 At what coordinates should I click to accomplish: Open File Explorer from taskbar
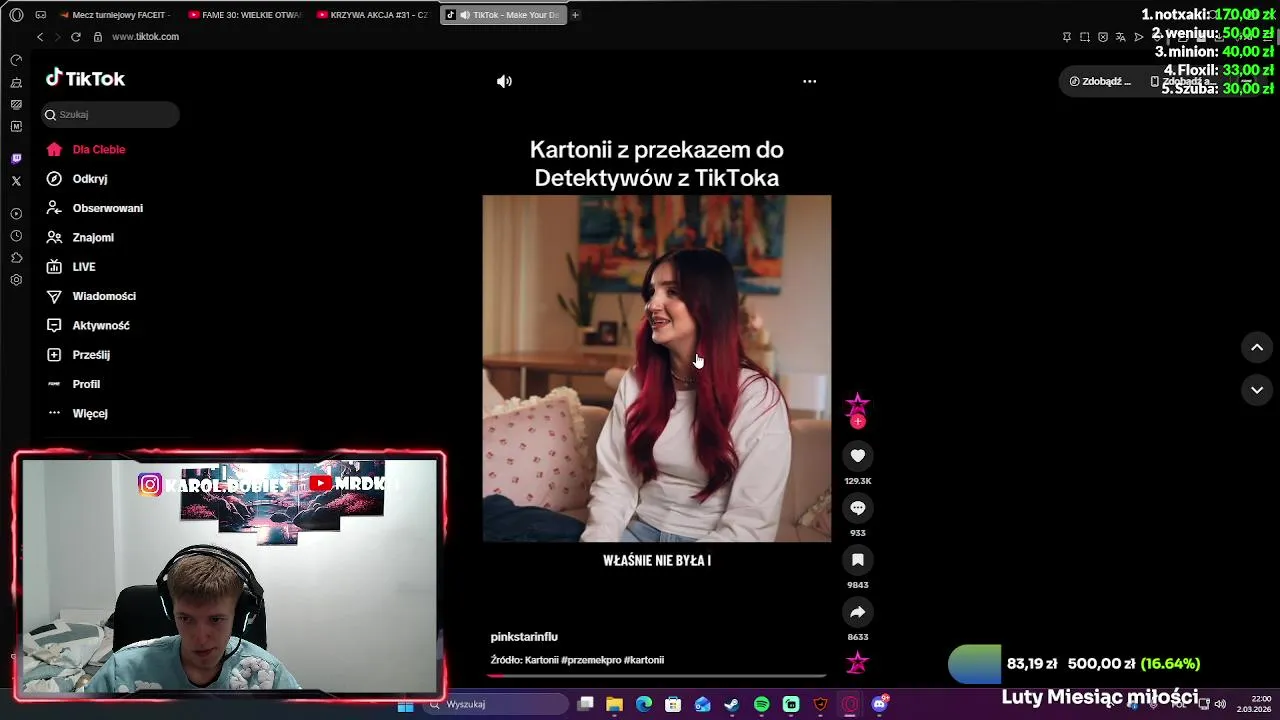(615, 705)
